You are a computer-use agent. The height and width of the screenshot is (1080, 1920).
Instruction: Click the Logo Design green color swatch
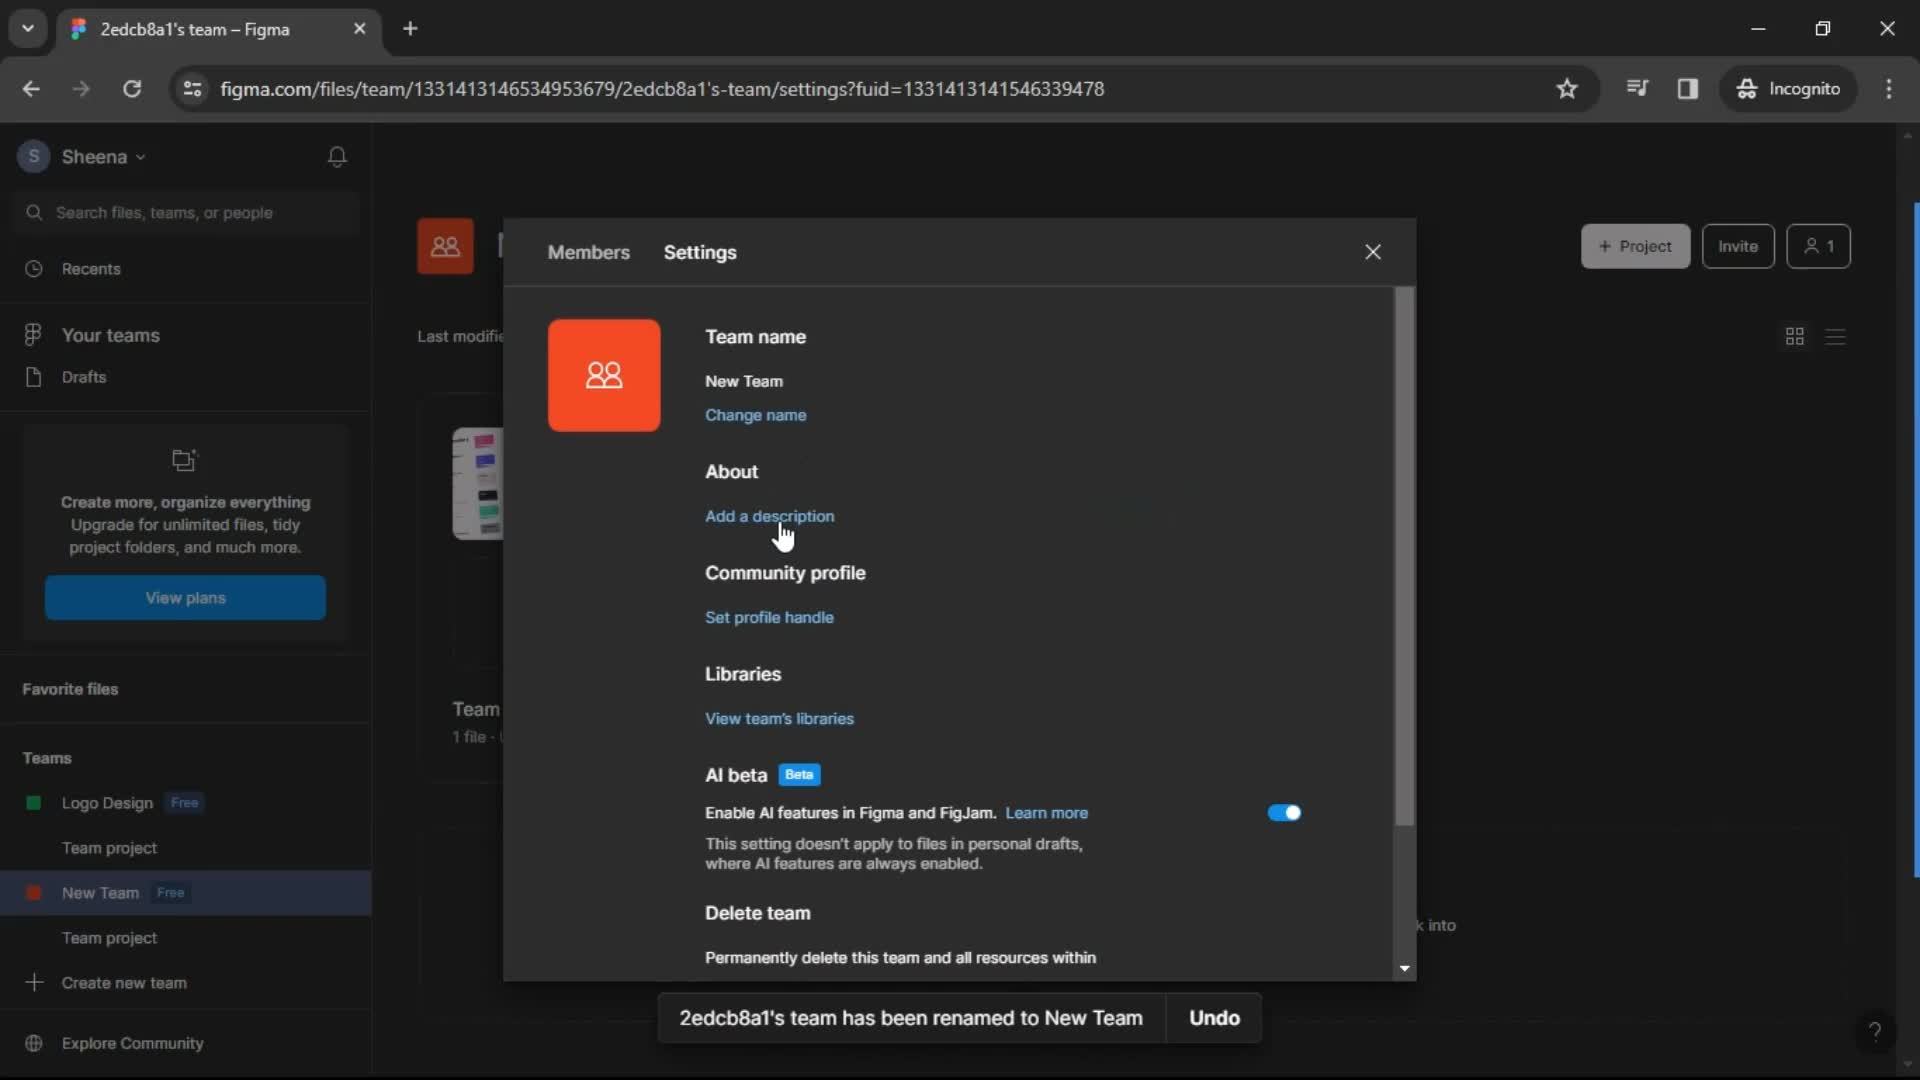point(34,803)
